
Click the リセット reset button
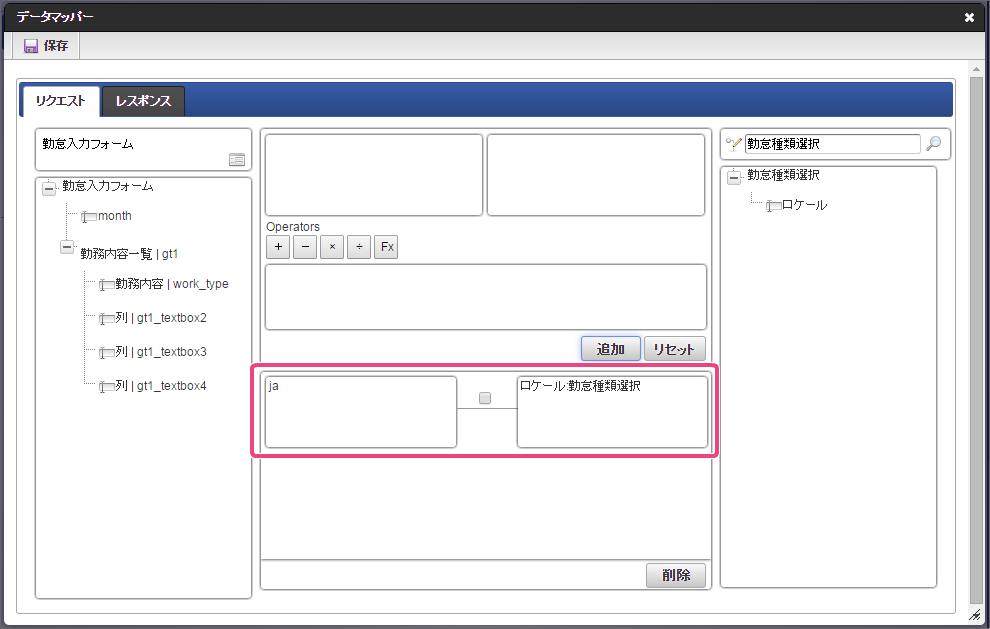click(674, 349)
